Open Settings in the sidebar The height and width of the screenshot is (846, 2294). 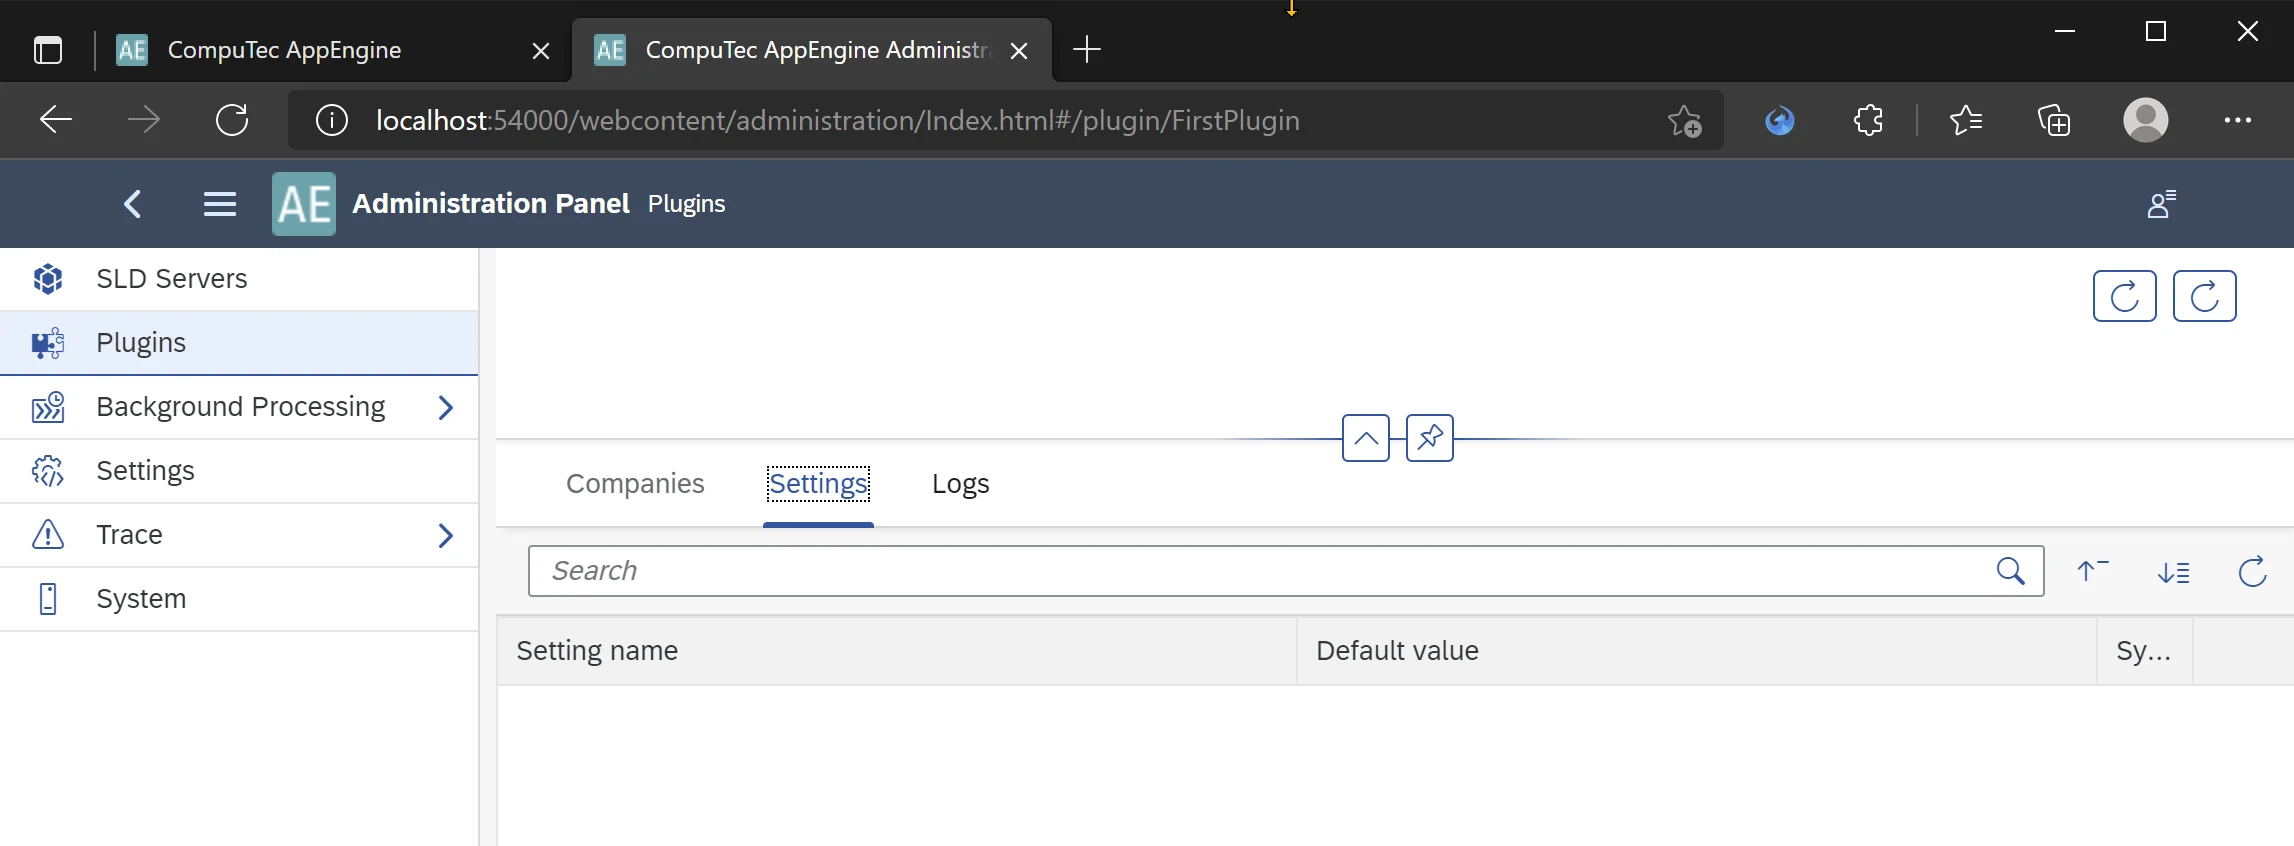[239, 471]
